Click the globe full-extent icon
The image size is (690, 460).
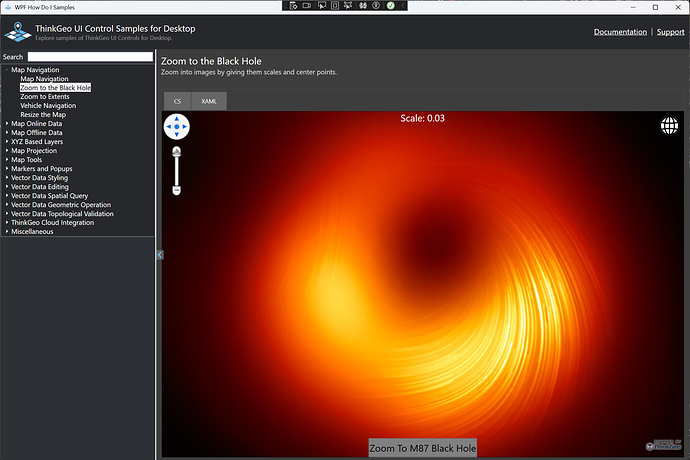[669, 126]
